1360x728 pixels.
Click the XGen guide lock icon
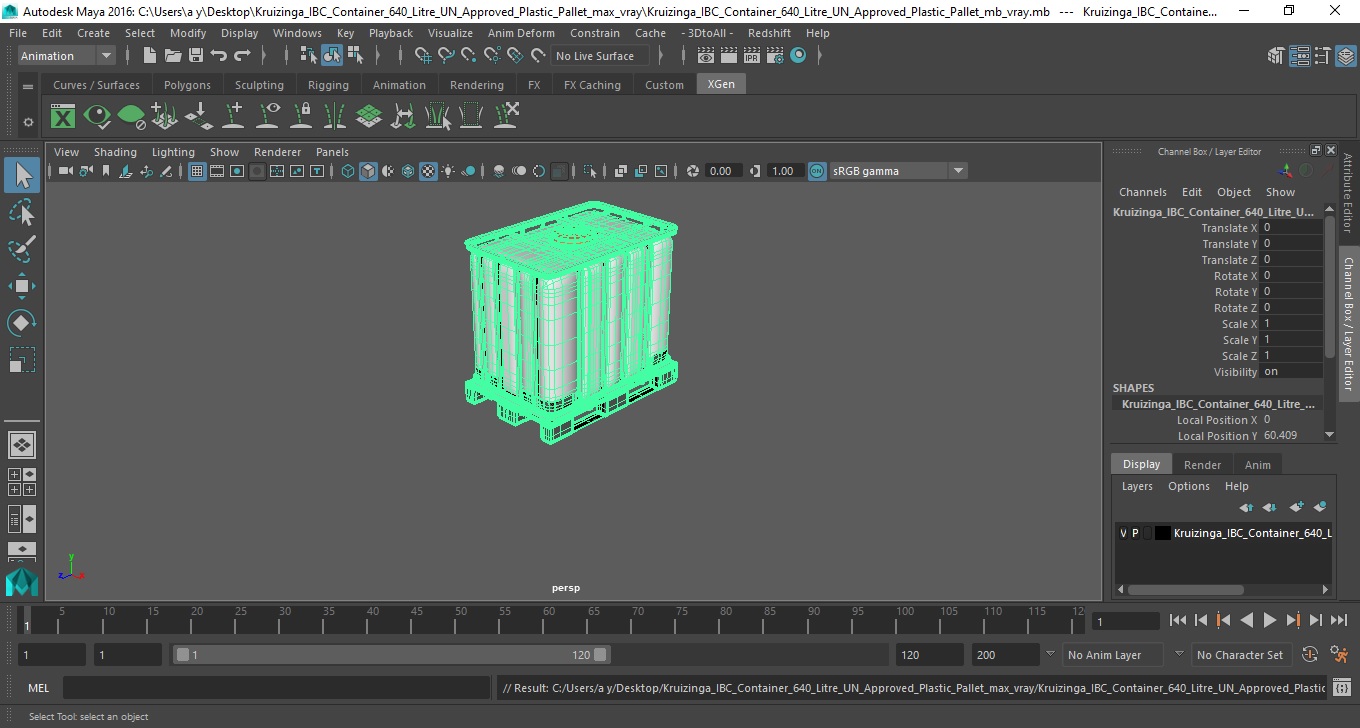(x=301, y=117)
